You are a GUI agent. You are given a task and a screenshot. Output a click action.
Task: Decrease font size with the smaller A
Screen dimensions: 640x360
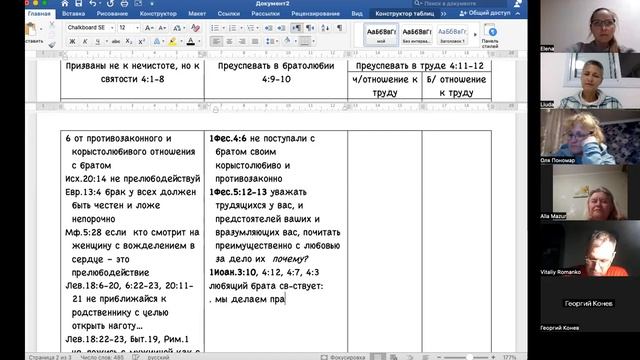(x=162, y=28)
